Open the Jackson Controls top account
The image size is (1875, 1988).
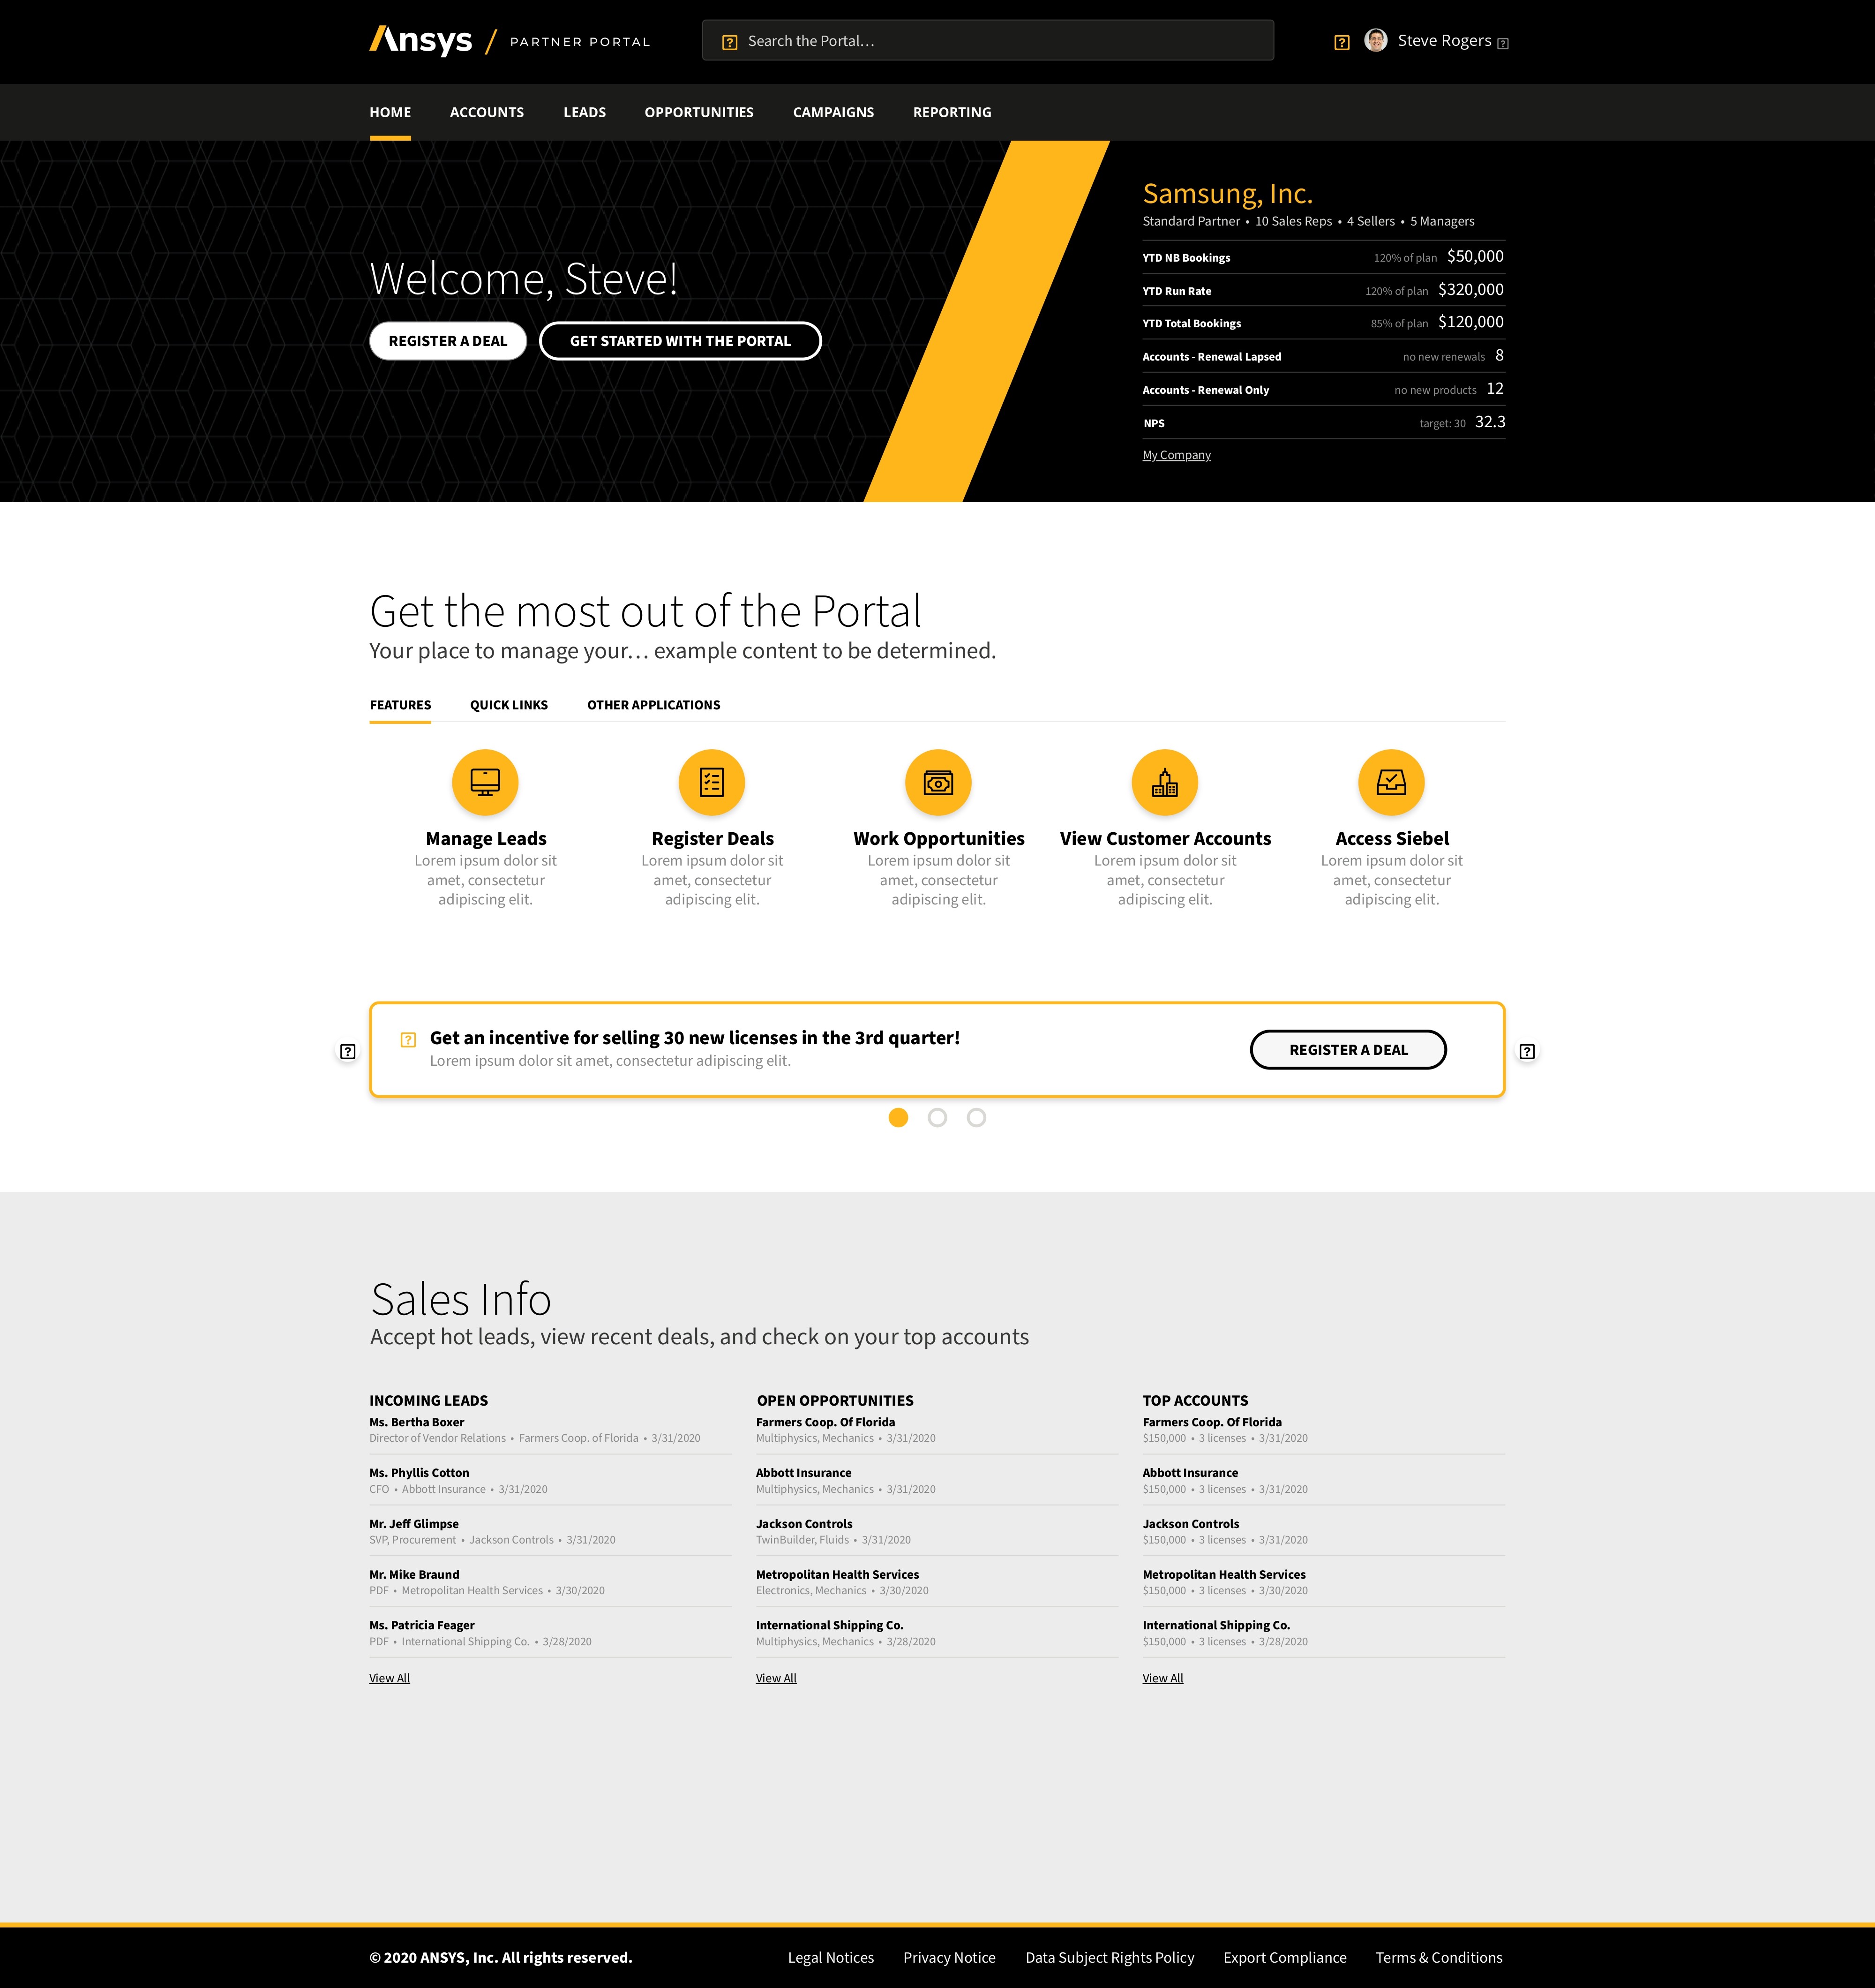pos(1191,1524)
